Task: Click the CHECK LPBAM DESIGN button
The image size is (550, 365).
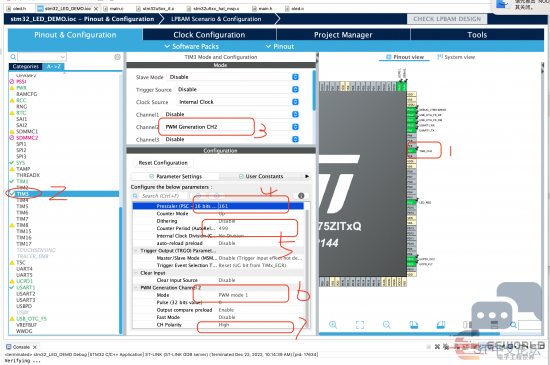Action: pos(447,19)
